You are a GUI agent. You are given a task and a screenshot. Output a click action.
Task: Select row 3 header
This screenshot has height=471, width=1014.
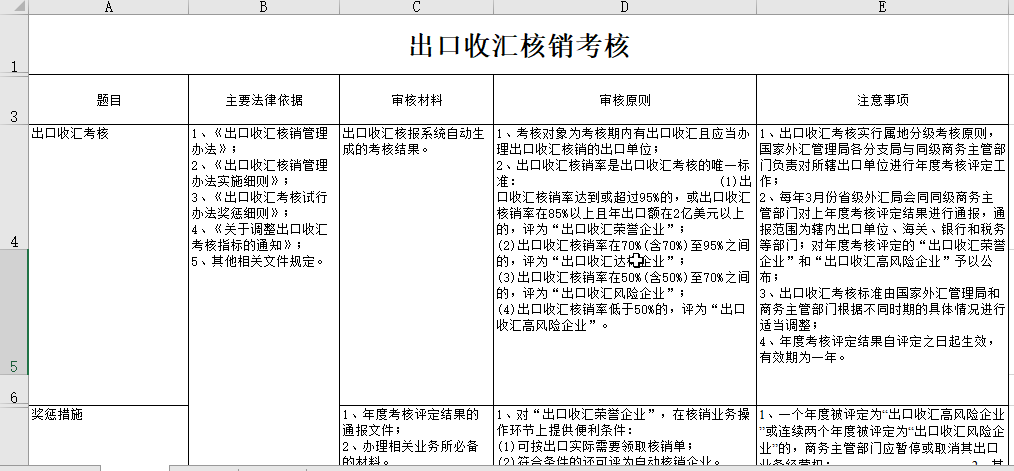[x=14, y=100]
